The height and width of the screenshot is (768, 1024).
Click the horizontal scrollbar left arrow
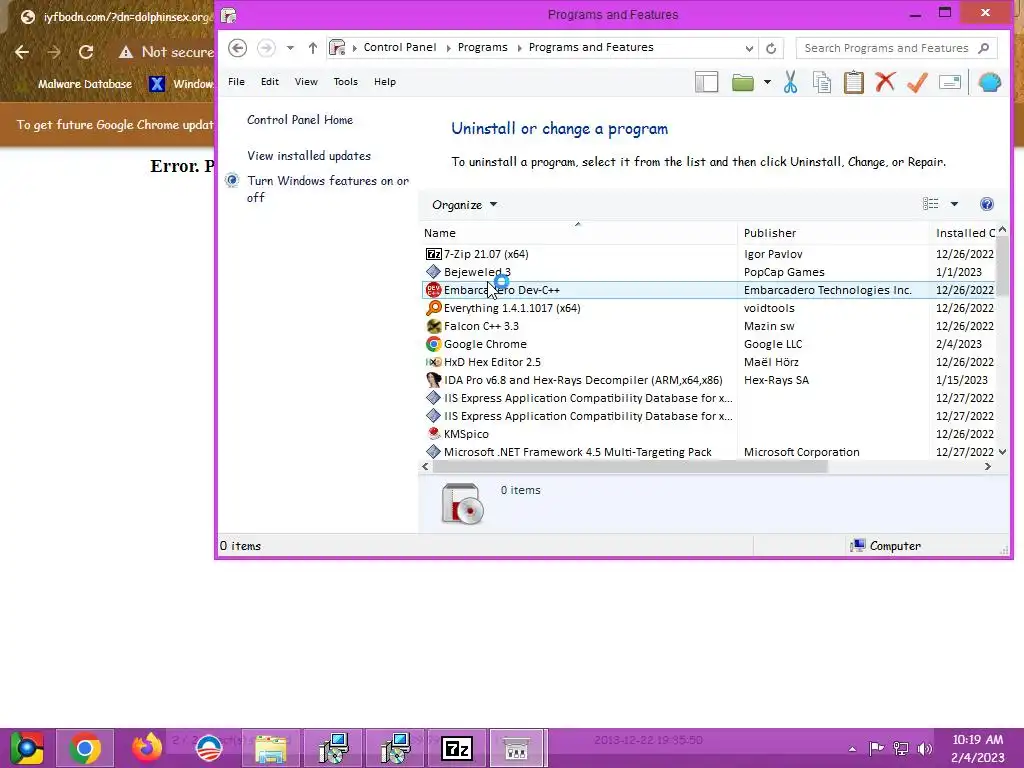pyautogui.click(x=426, y=466)
